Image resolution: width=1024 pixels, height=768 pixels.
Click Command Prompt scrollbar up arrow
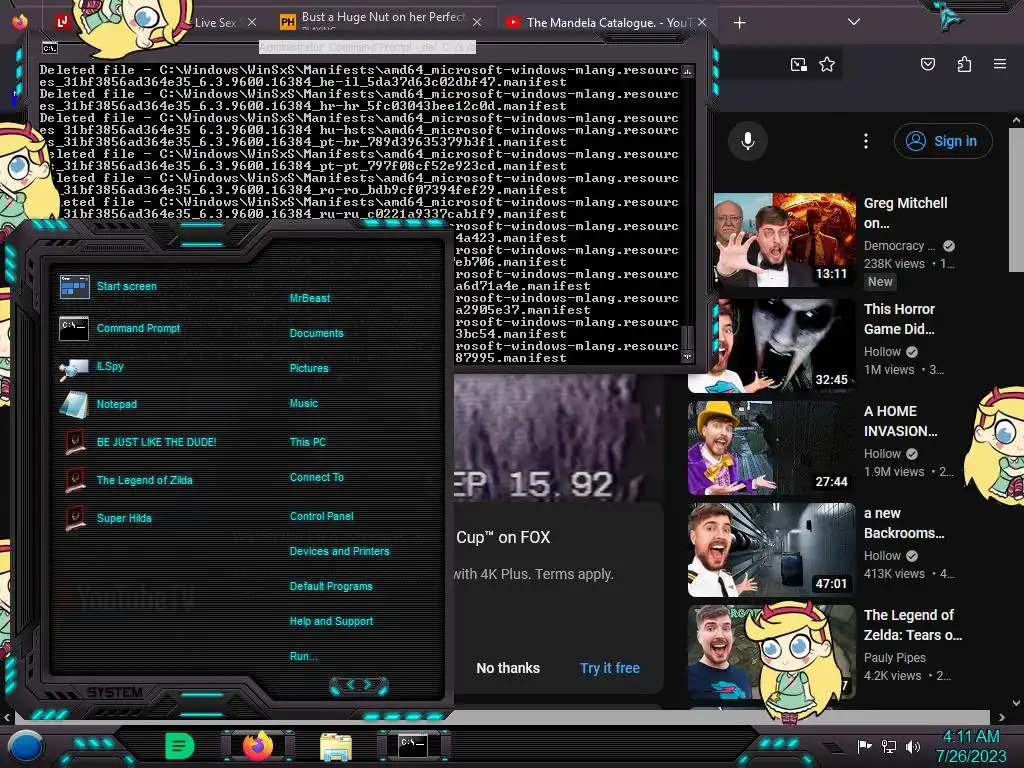pyautogui.click(x=687, y=71)
